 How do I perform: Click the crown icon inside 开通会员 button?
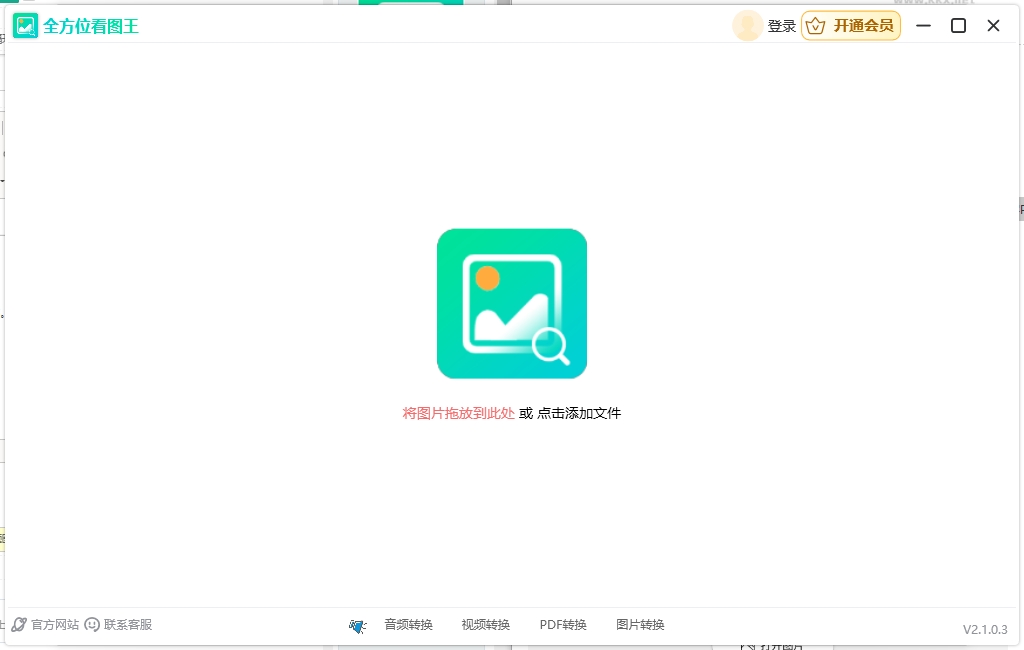pos(817,26)
